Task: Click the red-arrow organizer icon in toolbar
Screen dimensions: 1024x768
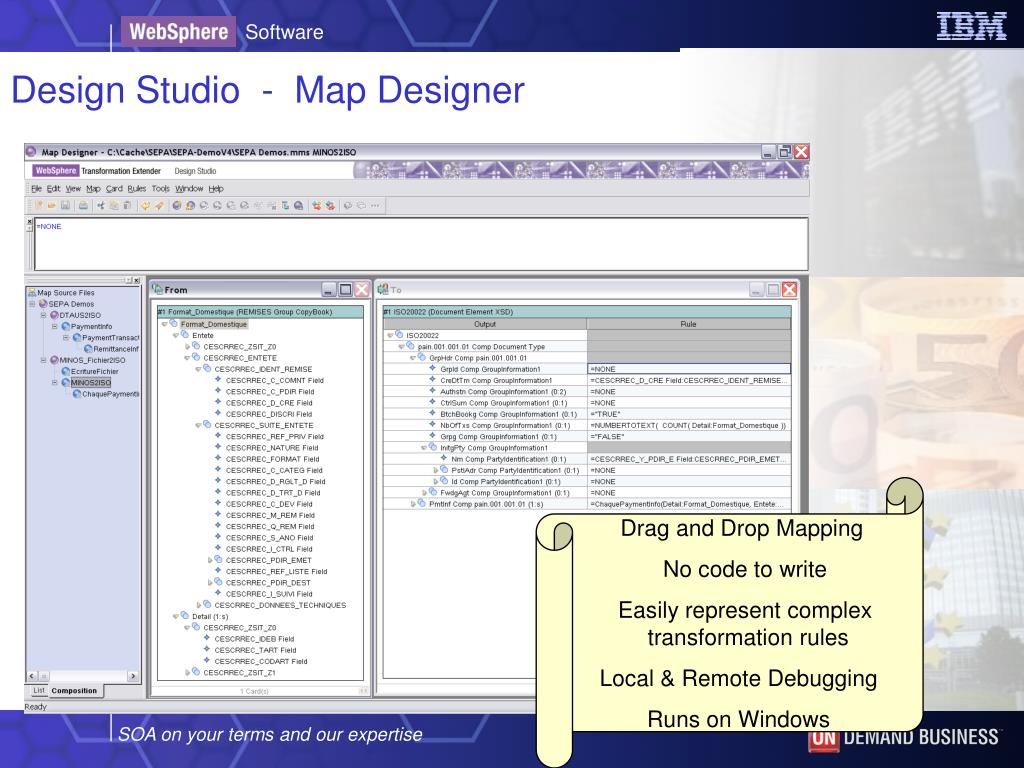Action: click(317, 206)
